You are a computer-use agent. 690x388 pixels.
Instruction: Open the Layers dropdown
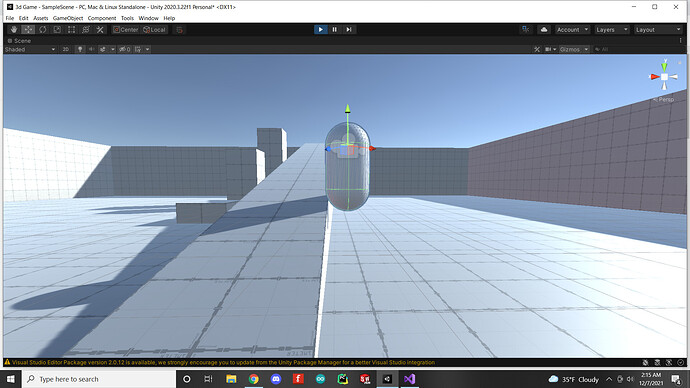[x=611, y=29]
